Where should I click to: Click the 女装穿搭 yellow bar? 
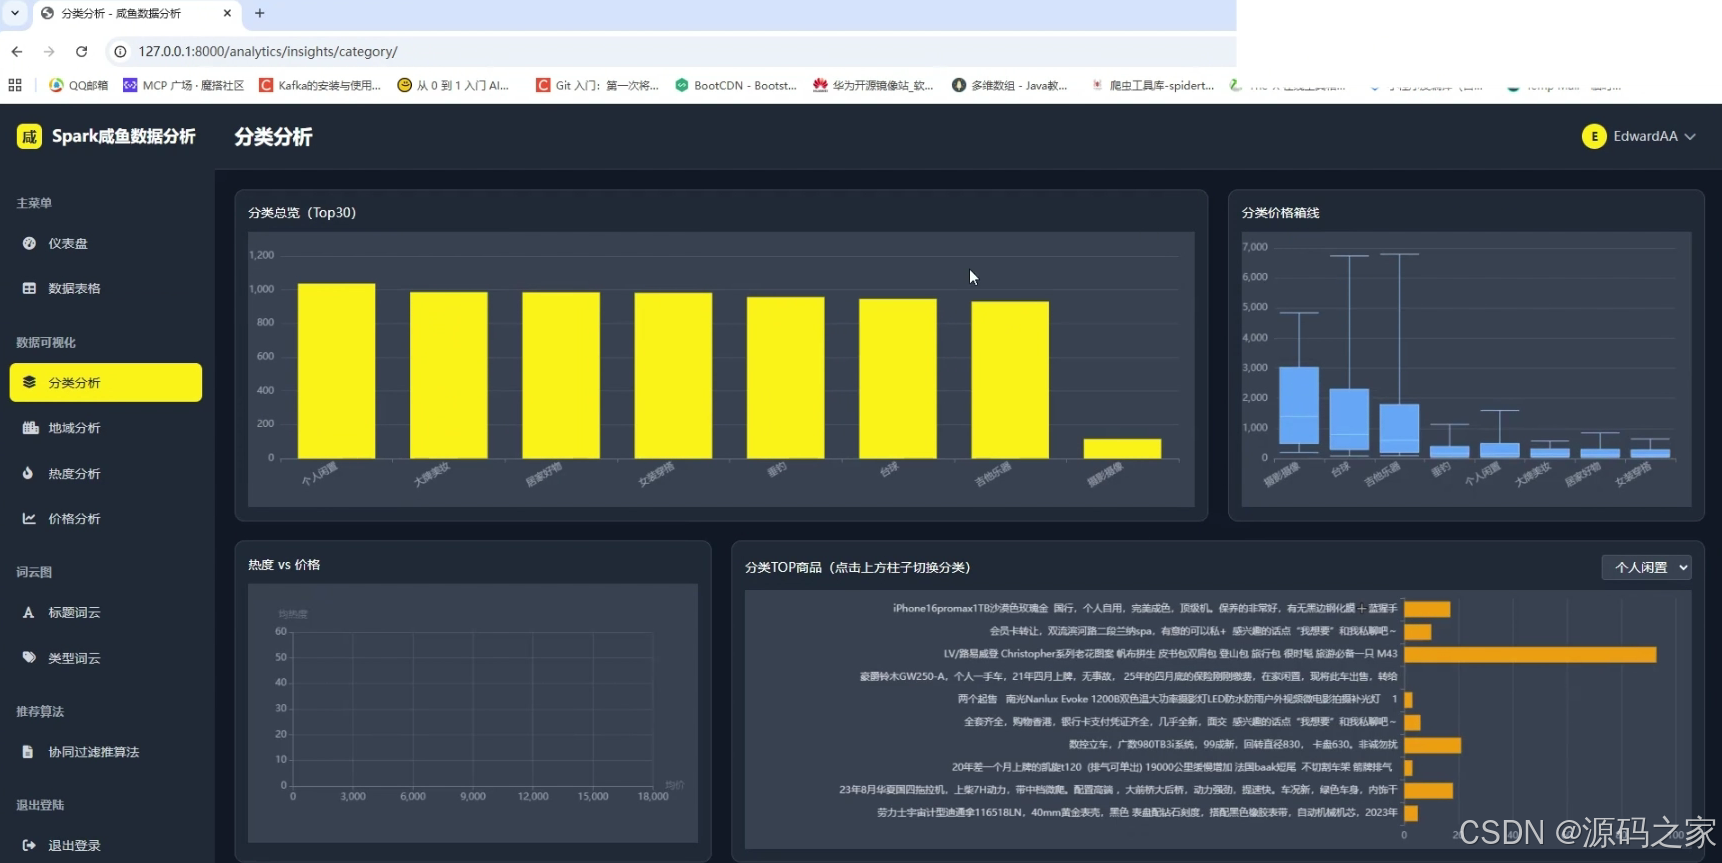pos(673,376)
